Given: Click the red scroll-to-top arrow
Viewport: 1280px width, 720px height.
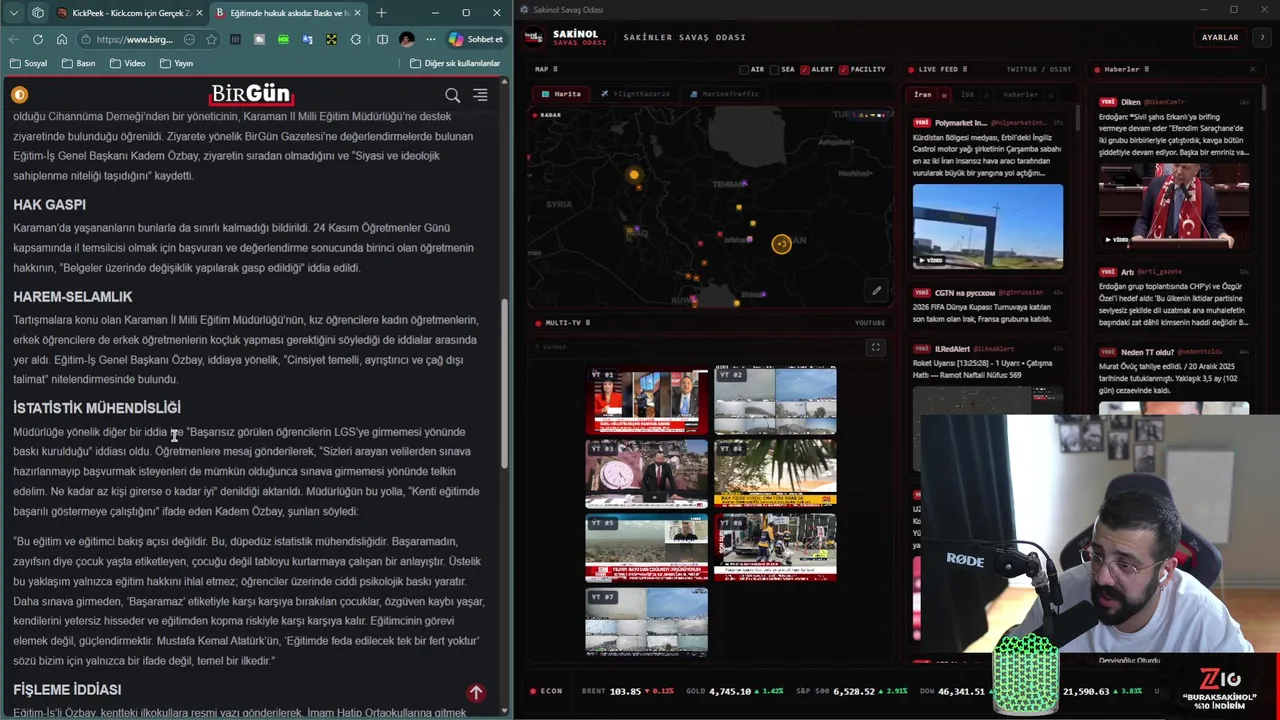Looking at the screenshot, I should tap(476, 692).
